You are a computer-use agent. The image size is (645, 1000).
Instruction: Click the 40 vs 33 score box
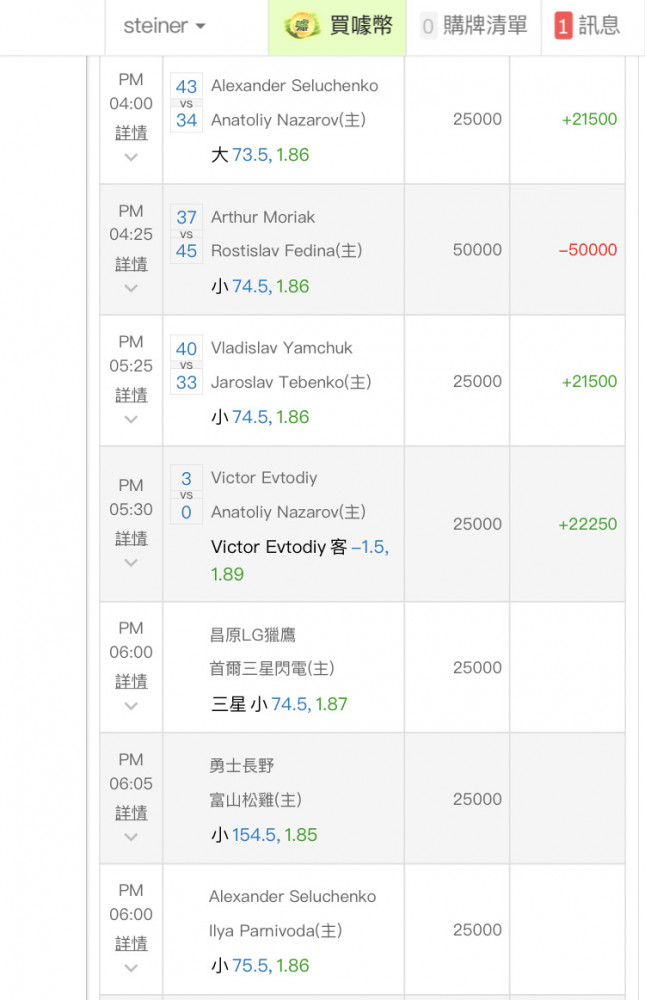[186, 365]
